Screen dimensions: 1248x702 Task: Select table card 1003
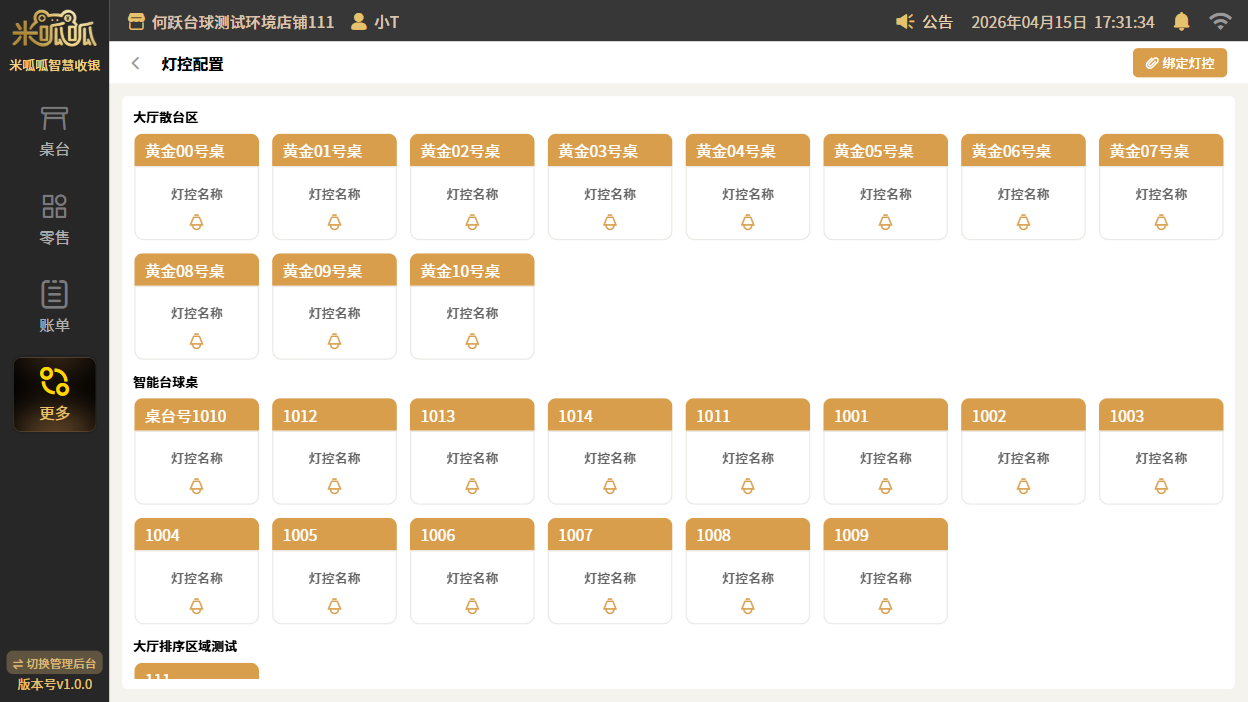coord(1160,451)
